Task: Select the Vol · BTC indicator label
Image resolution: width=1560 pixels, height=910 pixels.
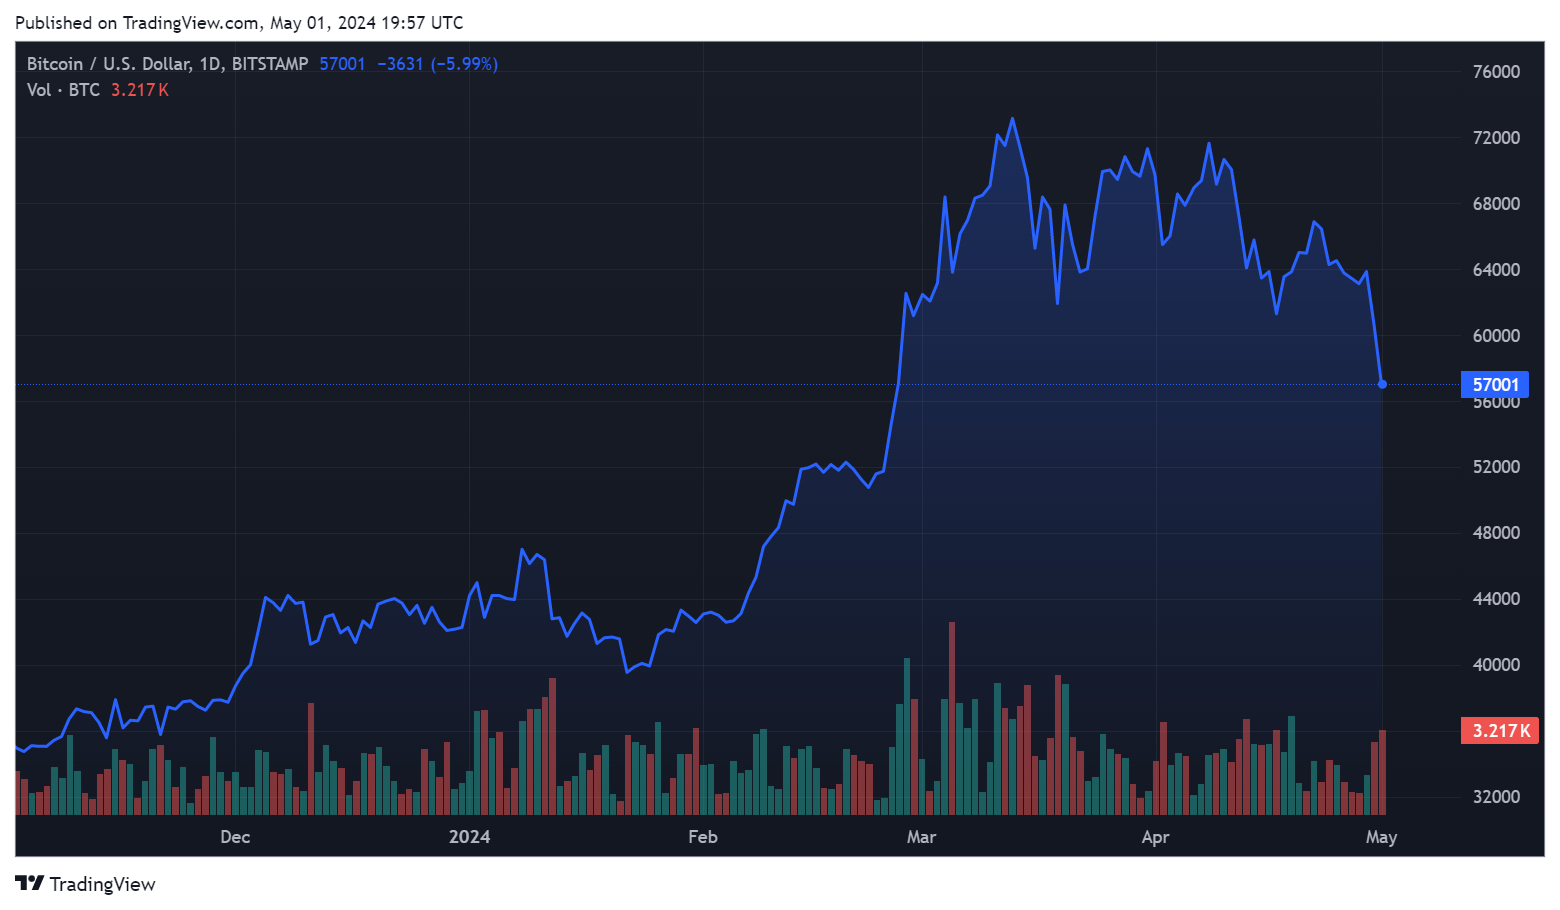Action: point(63,90)
